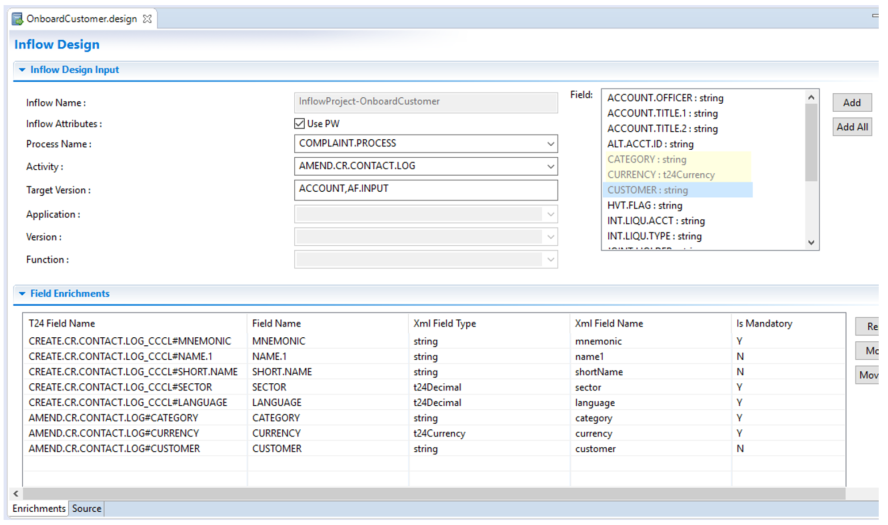
Task: Expand the Activity dropdown list
Action: tap(550, 166)
